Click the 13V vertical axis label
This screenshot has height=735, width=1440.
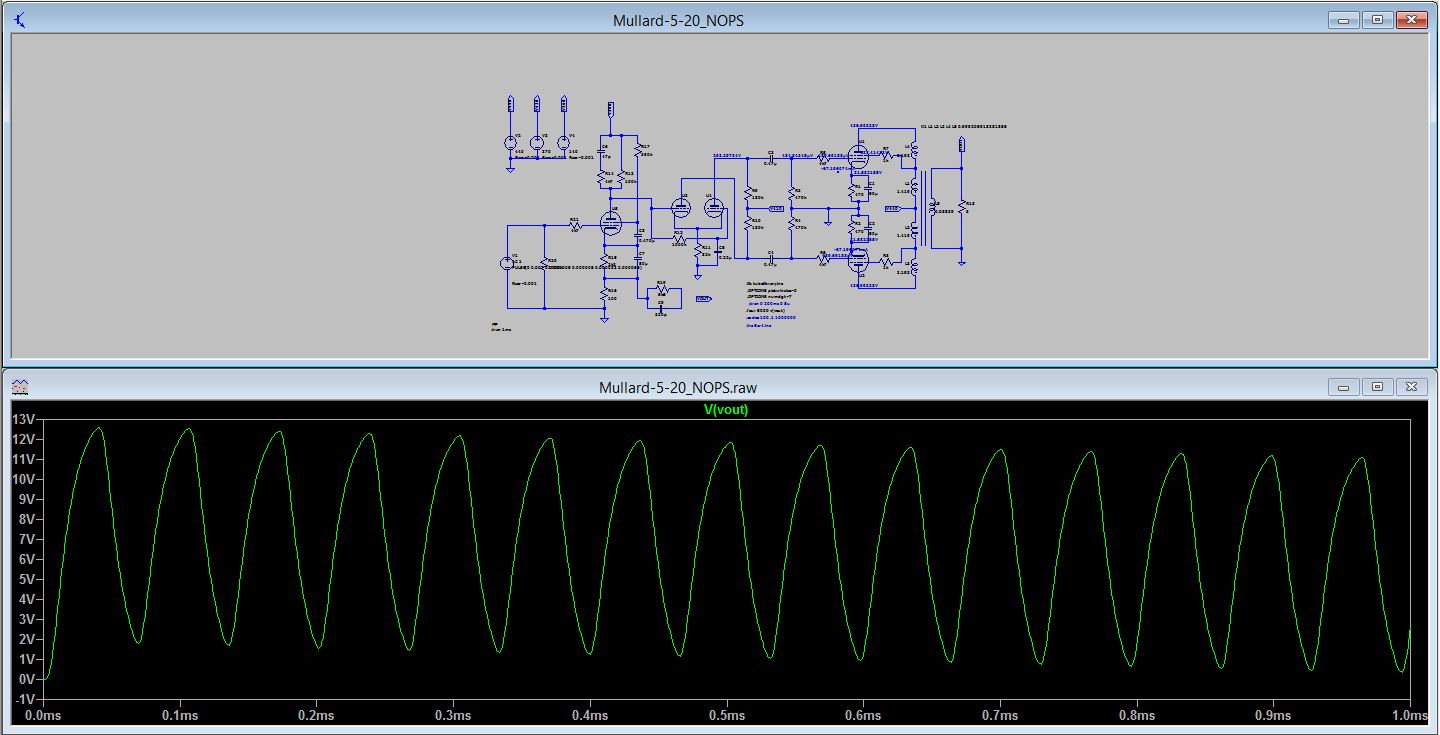point(24,419)
